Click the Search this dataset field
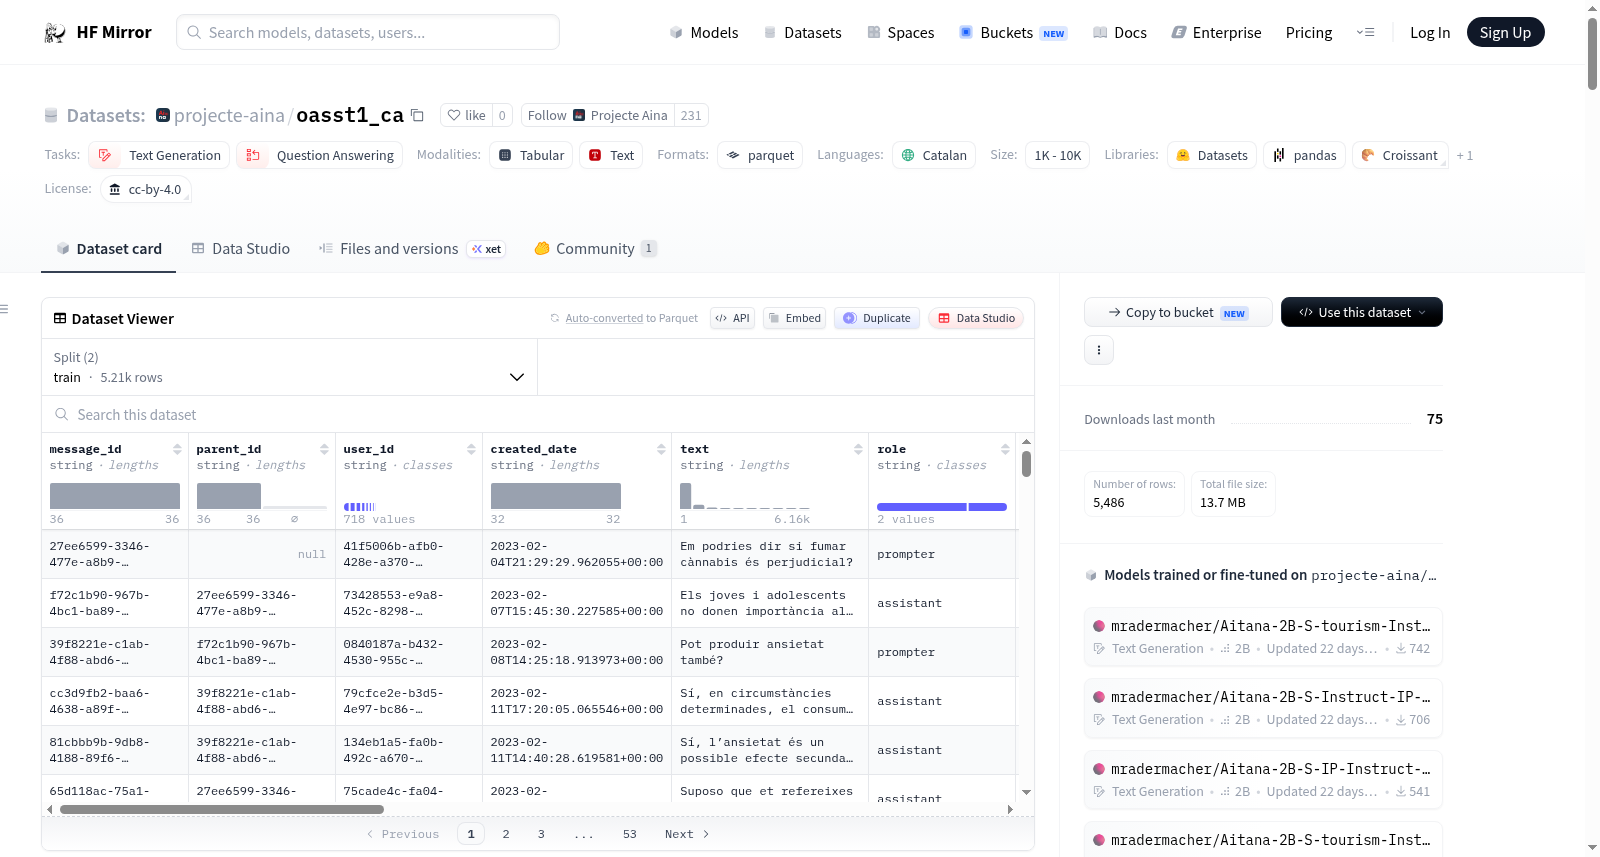Screen dimensions: 1600x857 pyautogui.click(x=538, y=414)
